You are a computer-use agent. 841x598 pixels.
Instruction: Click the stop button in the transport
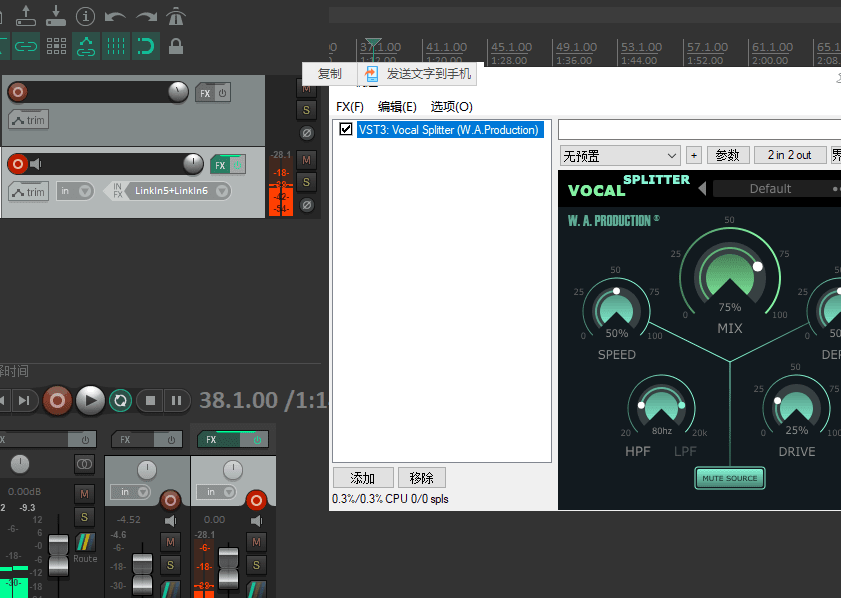[x=150, y=401]
